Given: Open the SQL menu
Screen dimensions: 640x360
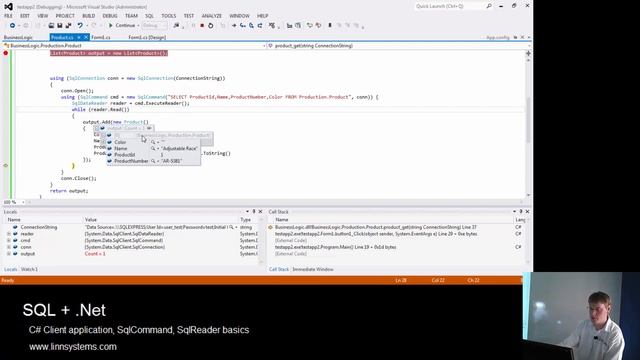Looking at the screenshot, I should point(149,16).
